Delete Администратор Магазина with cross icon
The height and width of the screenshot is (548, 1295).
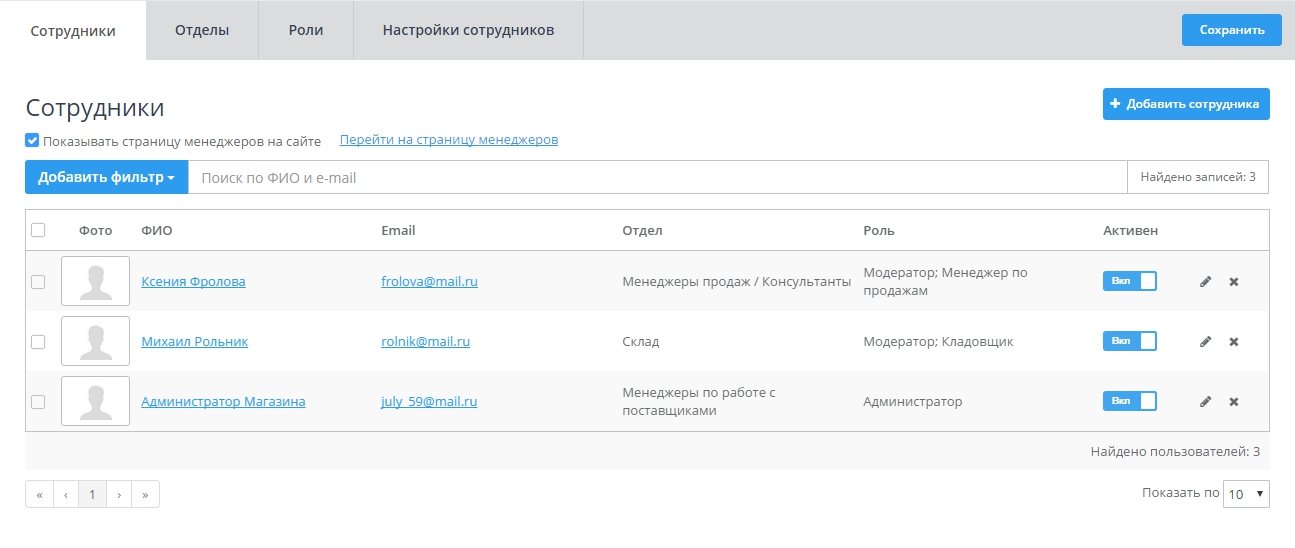pyautogui.click(x=1233, y=402)
